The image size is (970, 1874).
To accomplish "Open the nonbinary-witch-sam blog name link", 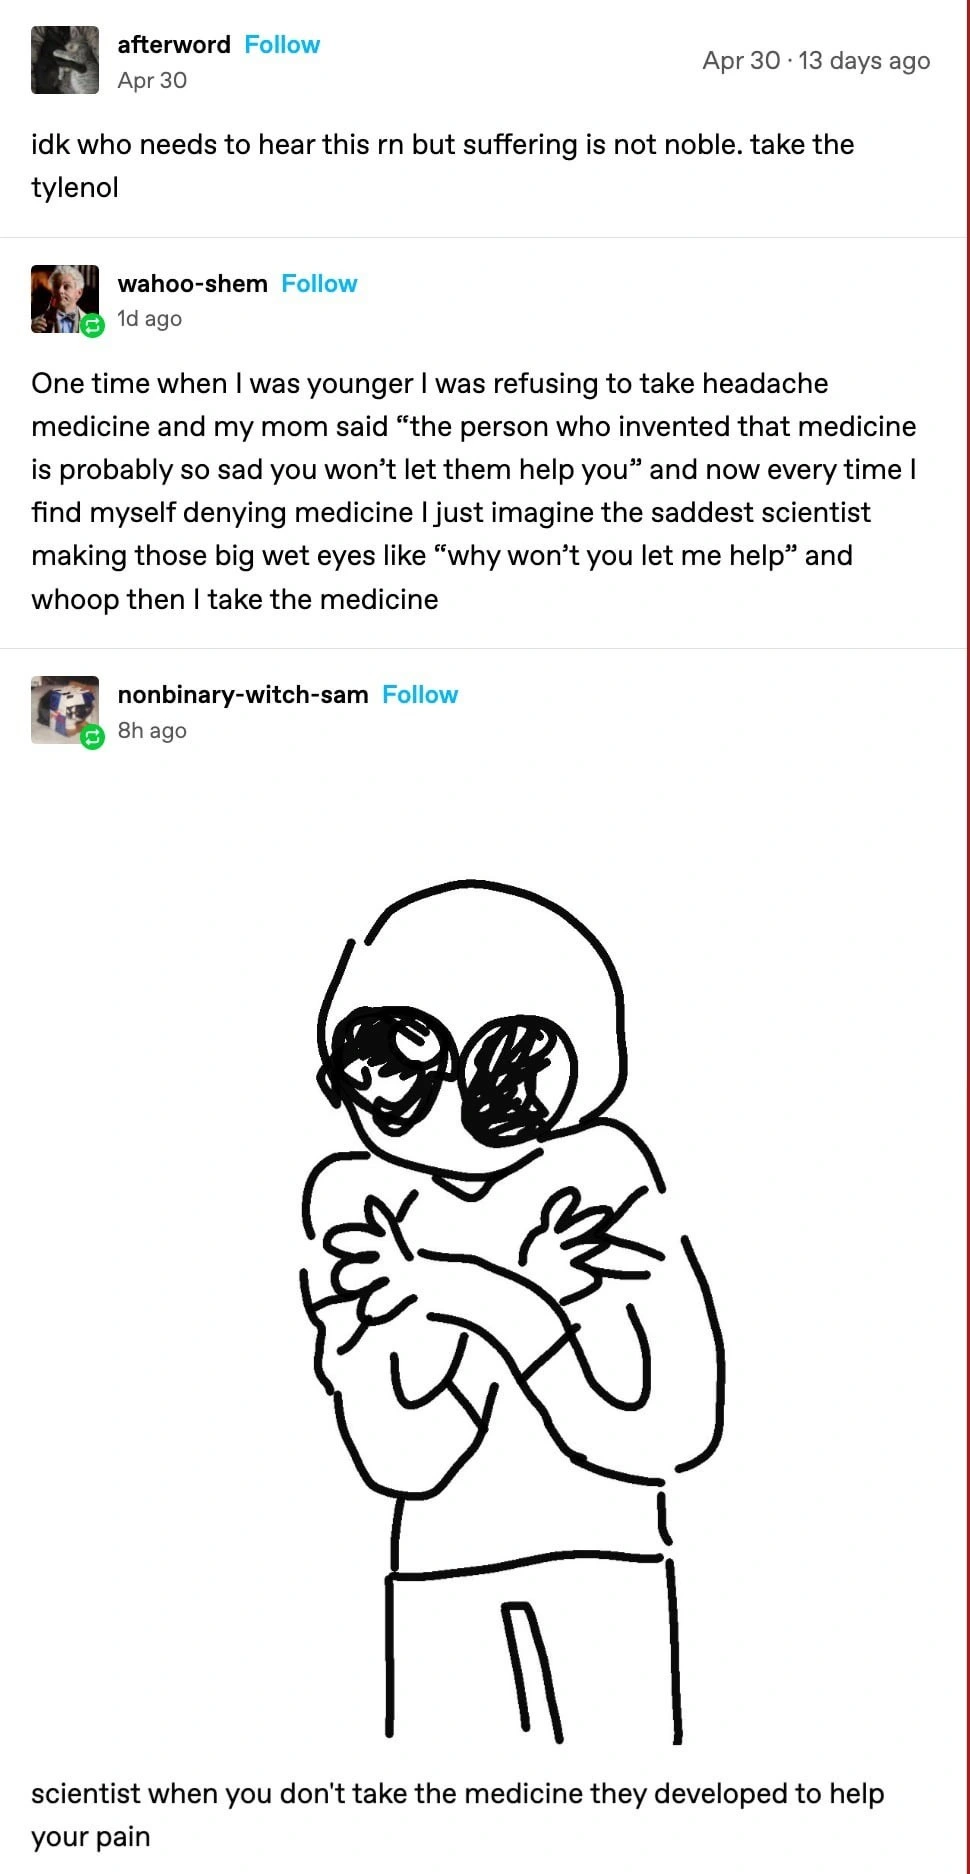I will click(x=243, y=695).
